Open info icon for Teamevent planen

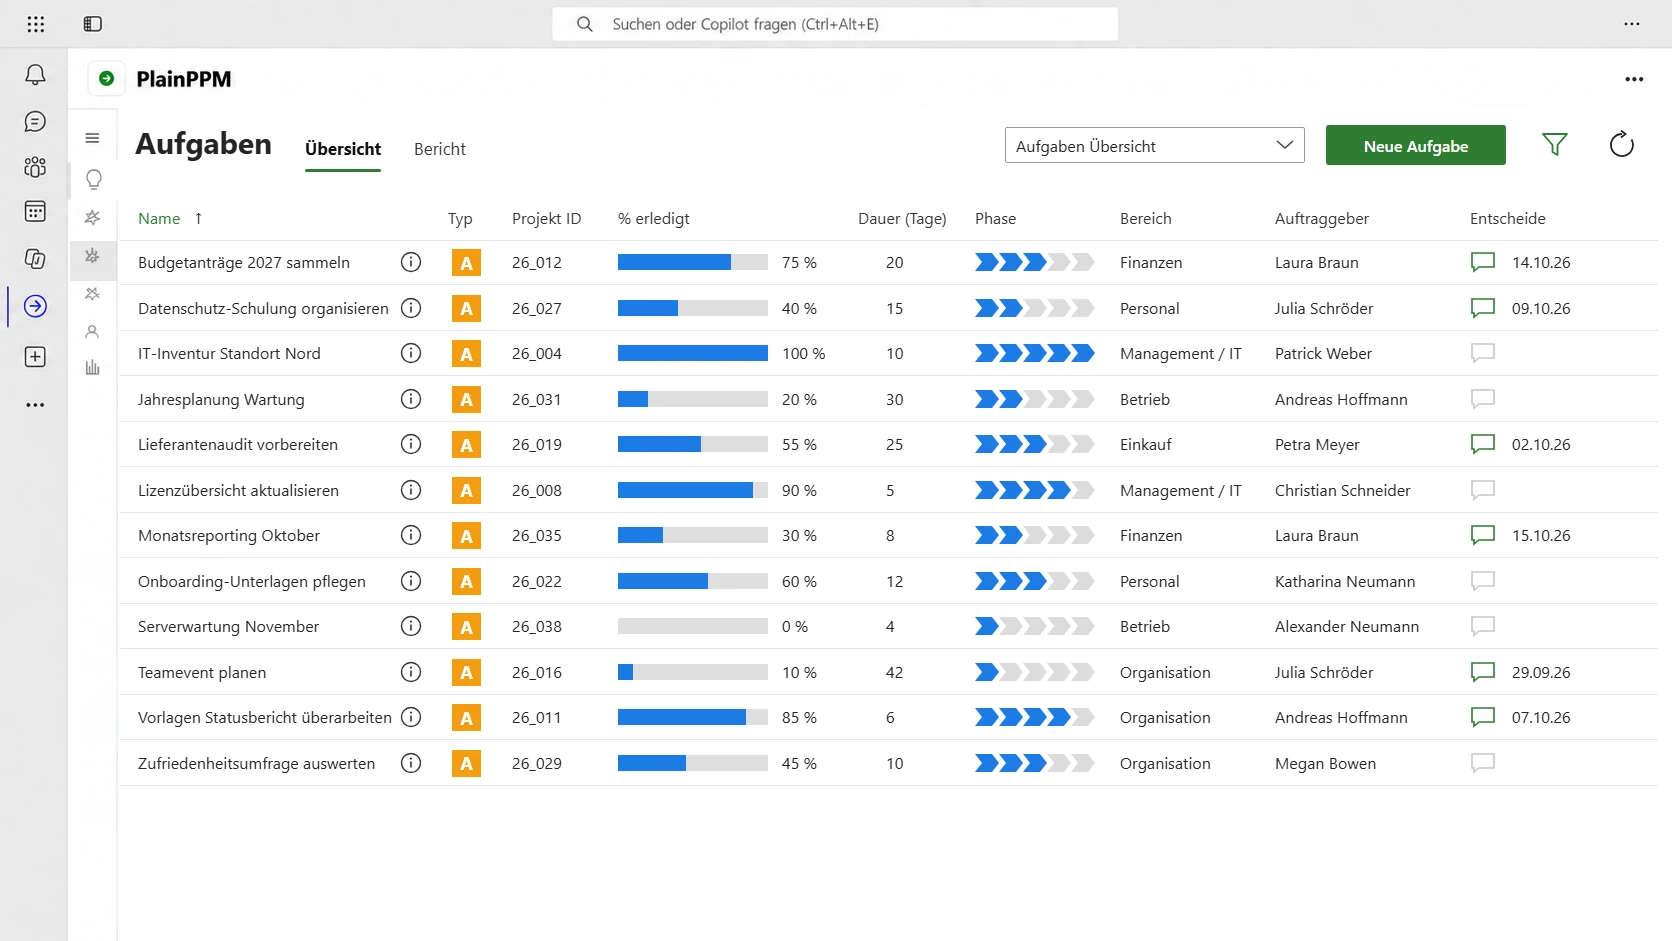pyautogui.click(x=411, y=672)
